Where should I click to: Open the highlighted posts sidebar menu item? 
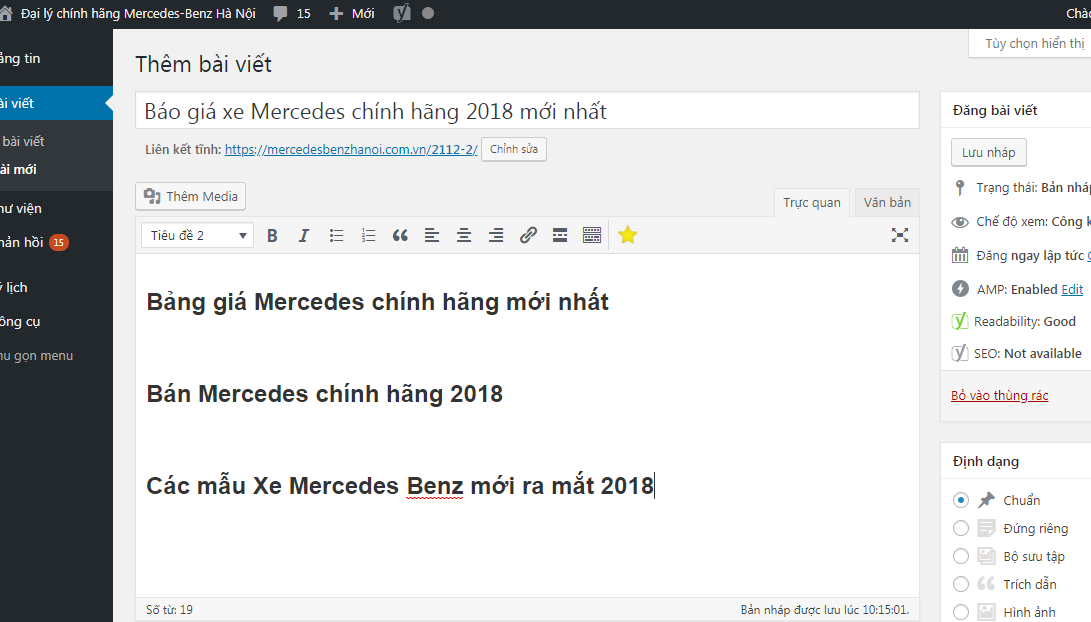coord(56,103)
